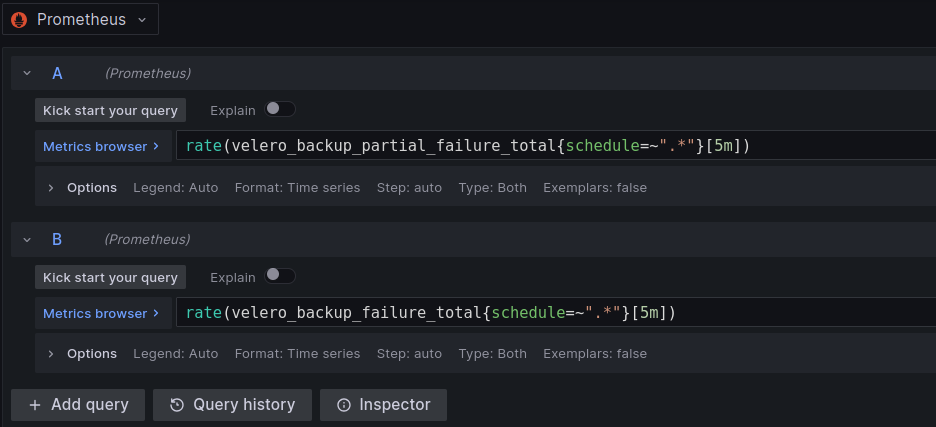Click Format: Time series in query B options
The image size is (936, 427).
click(297, 354)
